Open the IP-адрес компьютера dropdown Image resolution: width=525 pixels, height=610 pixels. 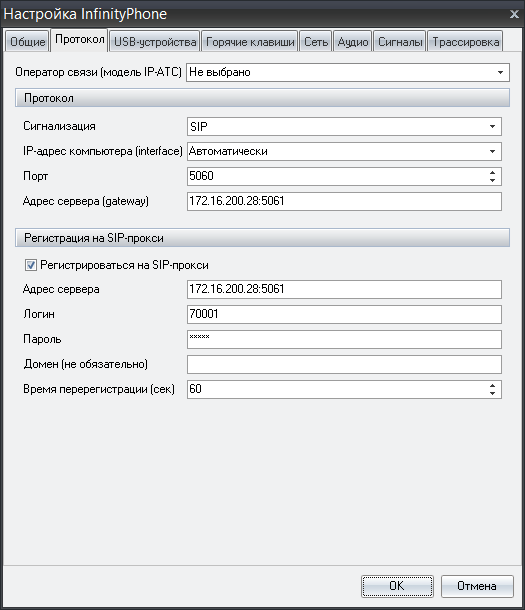344,151
